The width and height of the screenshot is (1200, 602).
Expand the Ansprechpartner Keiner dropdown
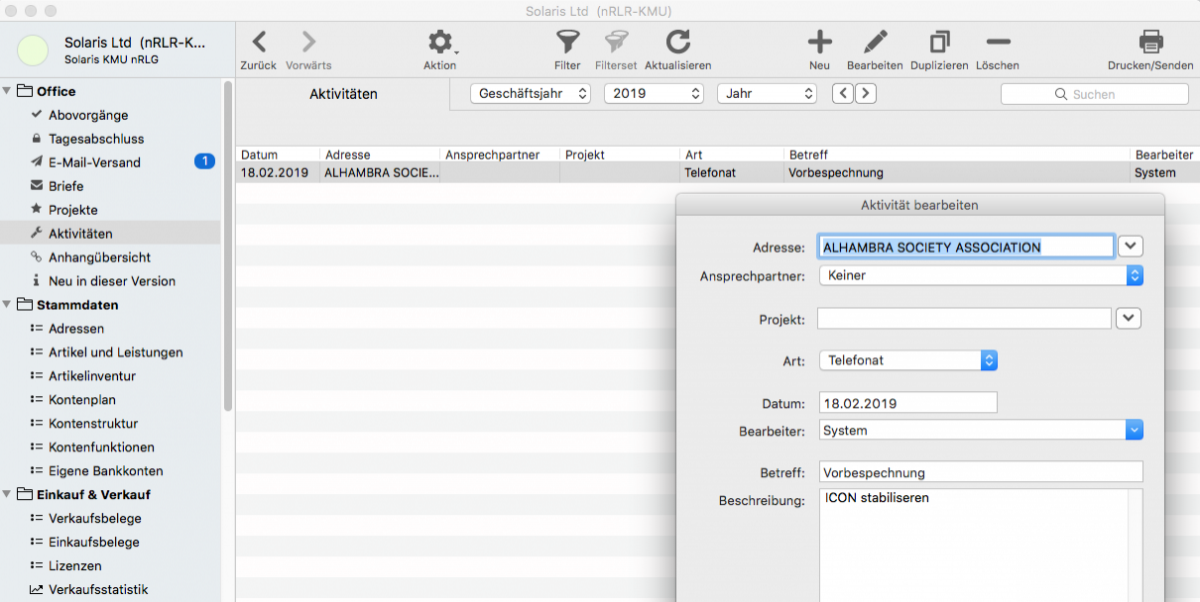click(x=980, y=275)
